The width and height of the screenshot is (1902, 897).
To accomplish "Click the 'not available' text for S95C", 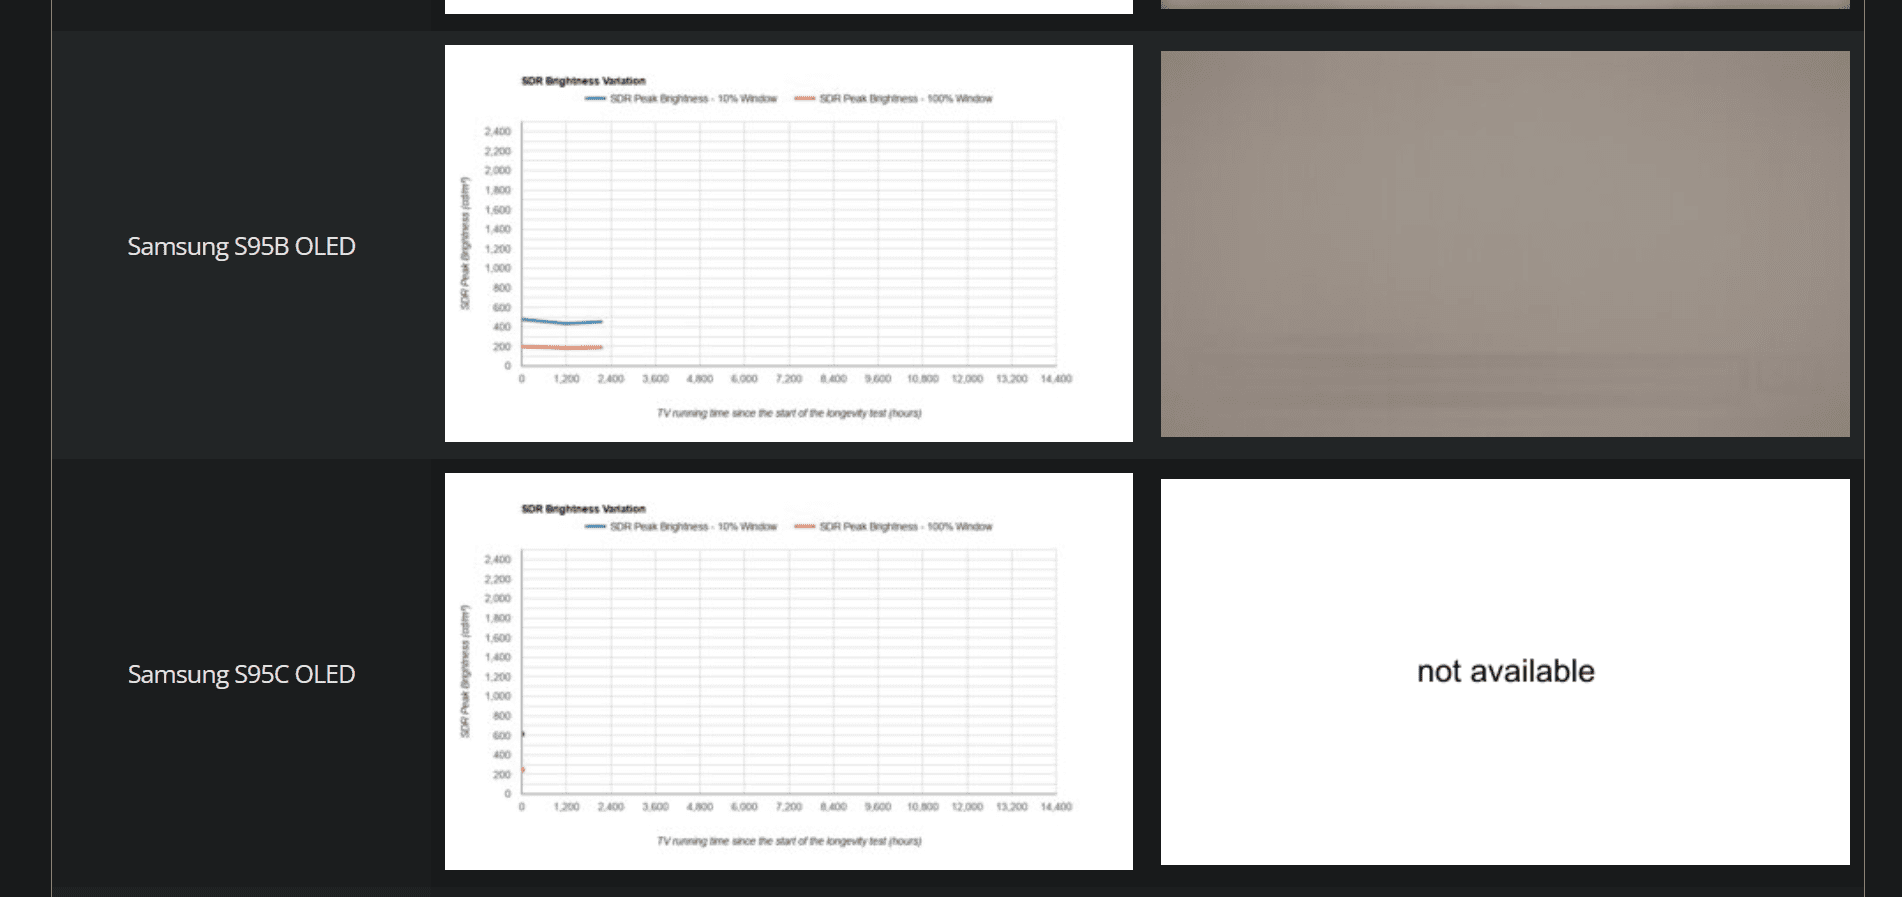I will 1505,671.
